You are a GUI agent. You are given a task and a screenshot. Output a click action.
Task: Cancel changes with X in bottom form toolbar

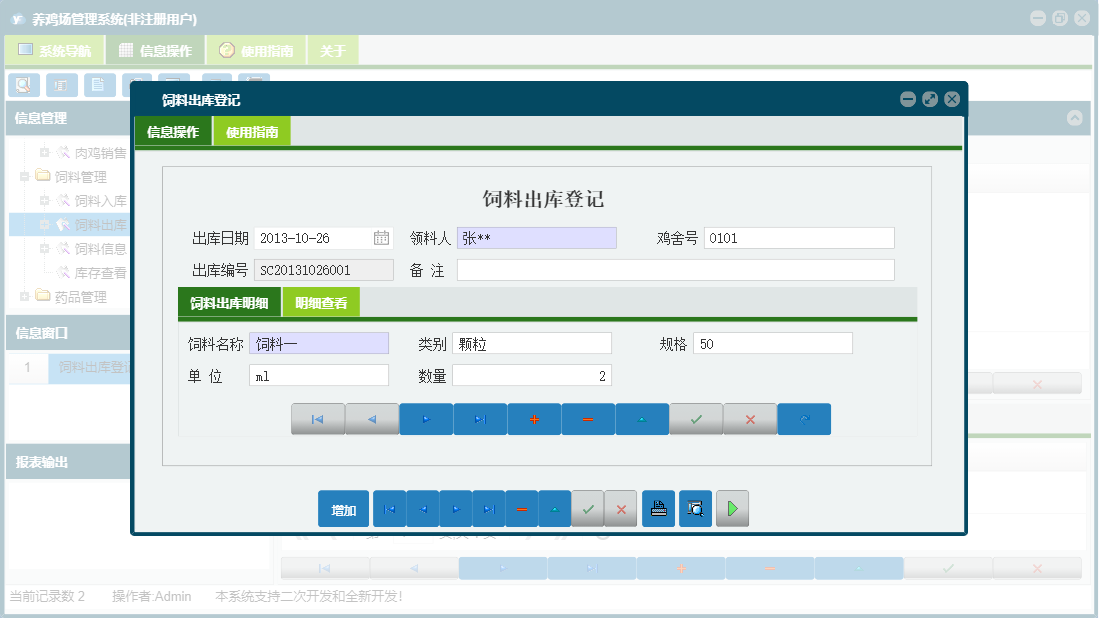(621, 509)
